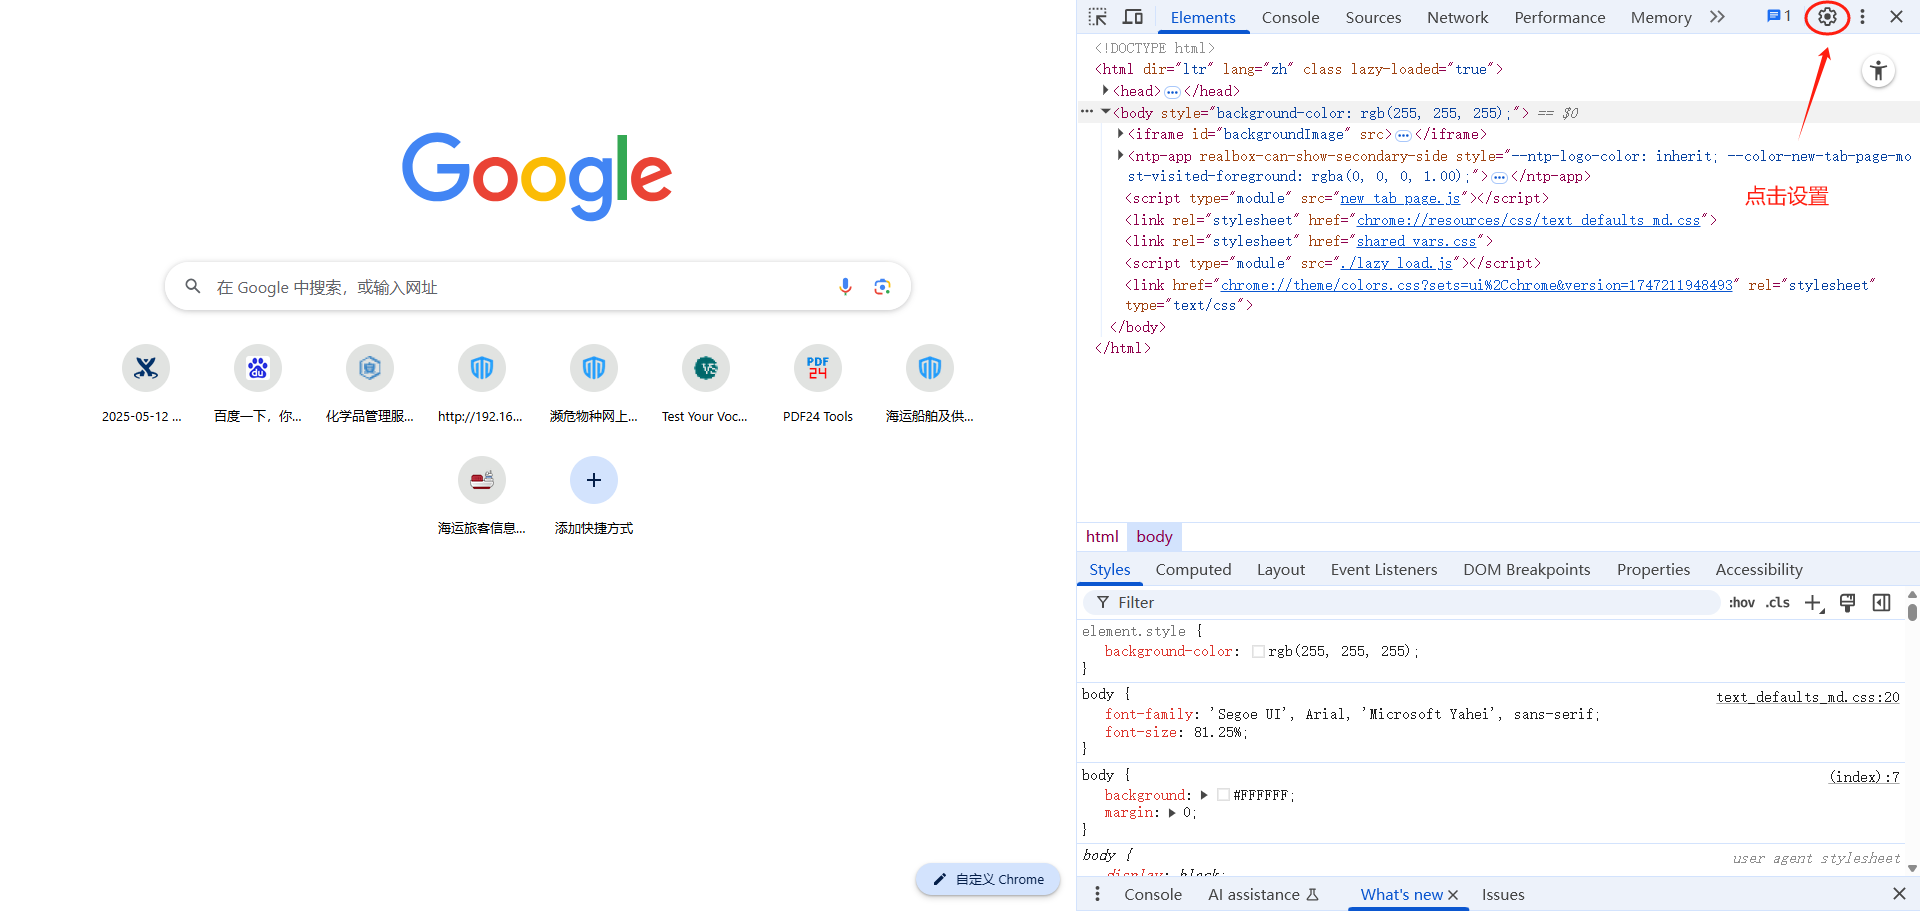Toggle the rendering emulations paintbrush icon
This screenshot has width=1920, height=911.
click(1848, 603)
